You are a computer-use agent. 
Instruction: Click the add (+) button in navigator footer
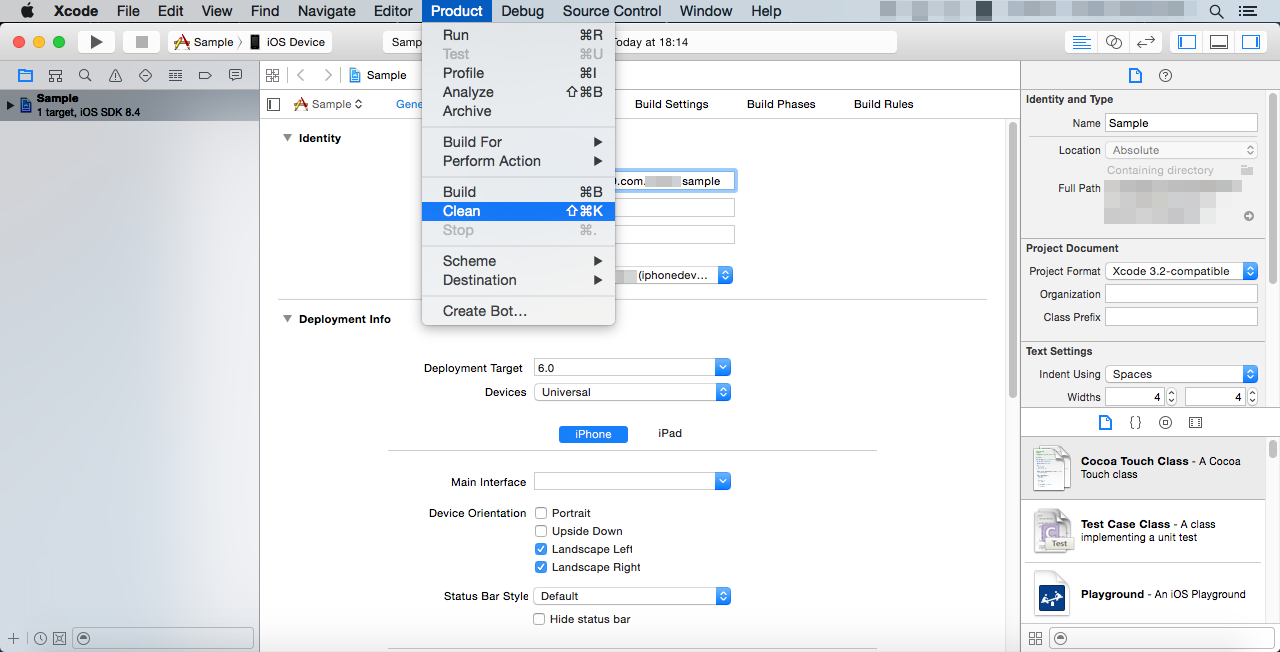click(13, 638)
